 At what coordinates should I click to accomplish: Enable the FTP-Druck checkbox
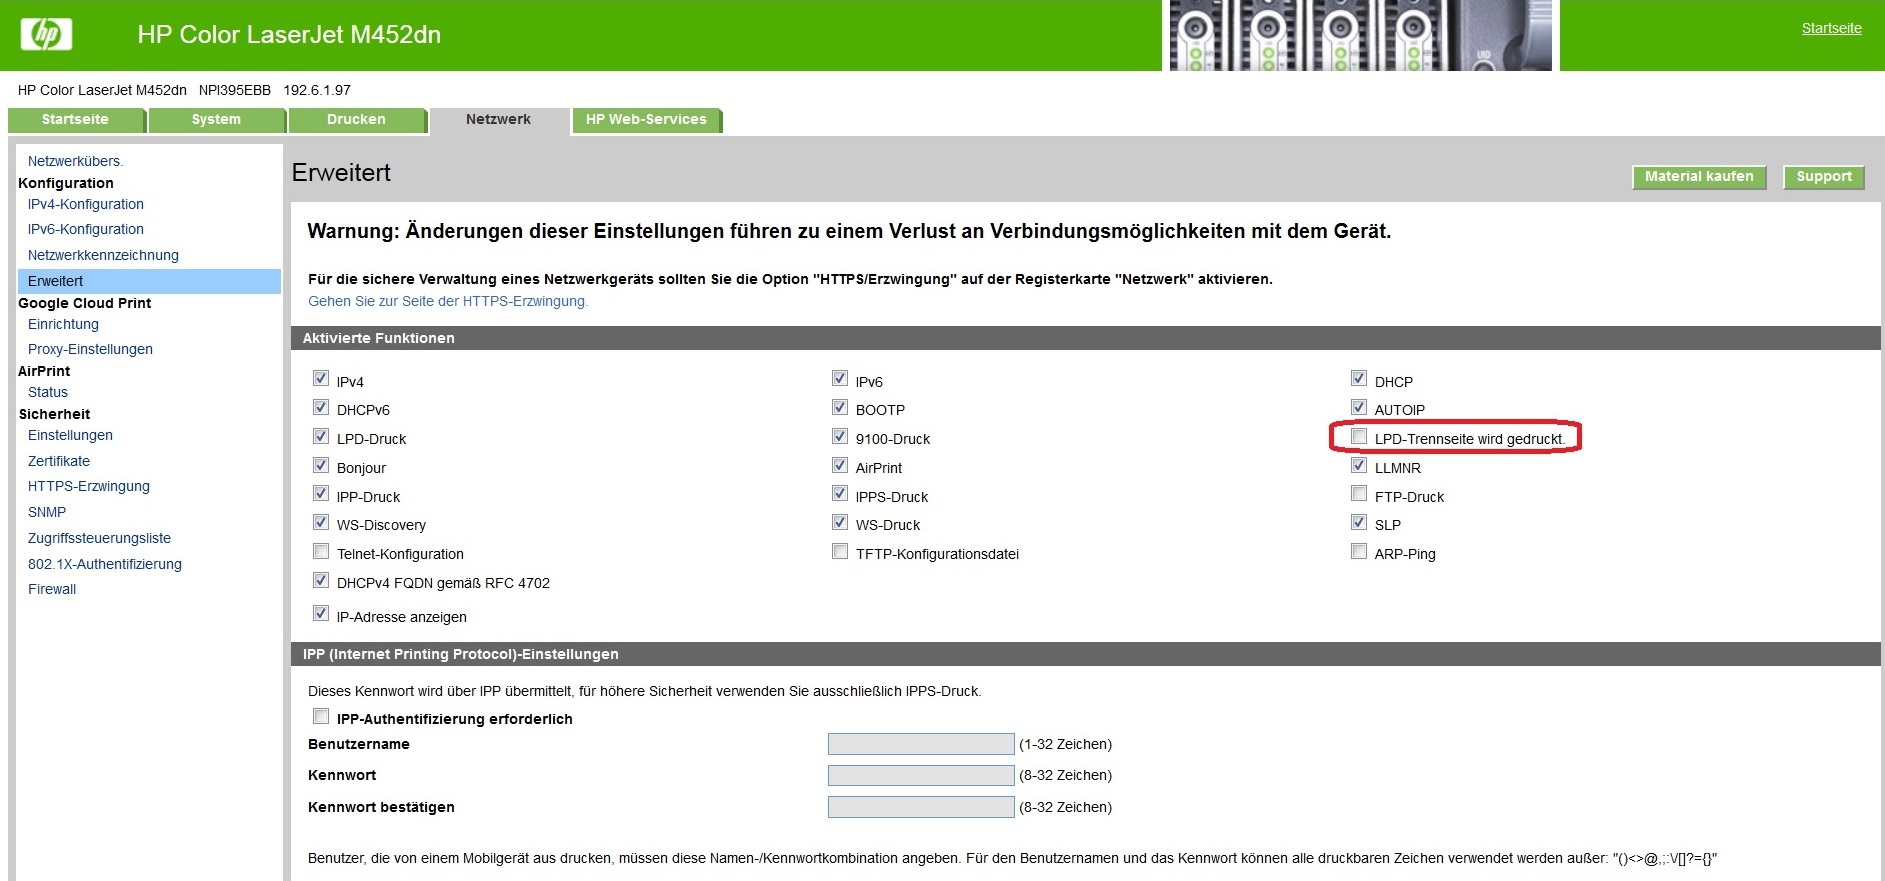(x=1359, y=493)
